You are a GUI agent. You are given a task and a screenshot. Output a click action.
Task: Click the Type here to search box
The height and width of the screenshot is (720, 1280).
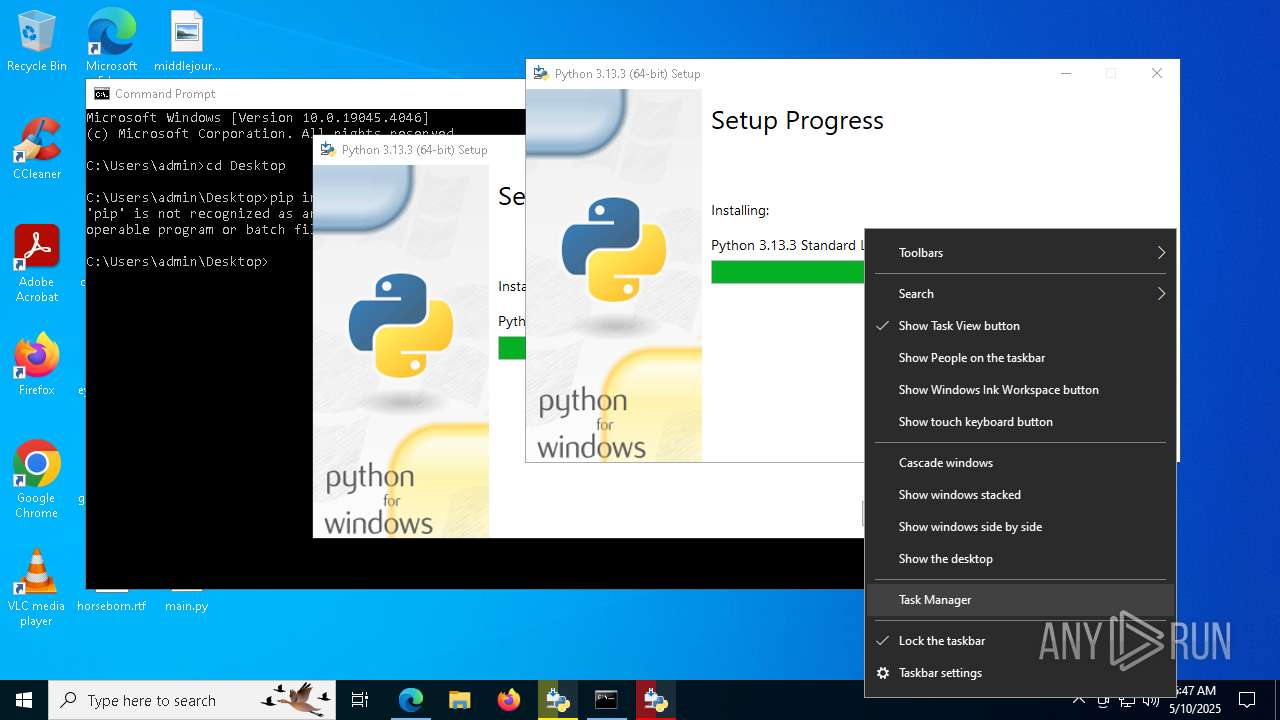tap(192, 700)
